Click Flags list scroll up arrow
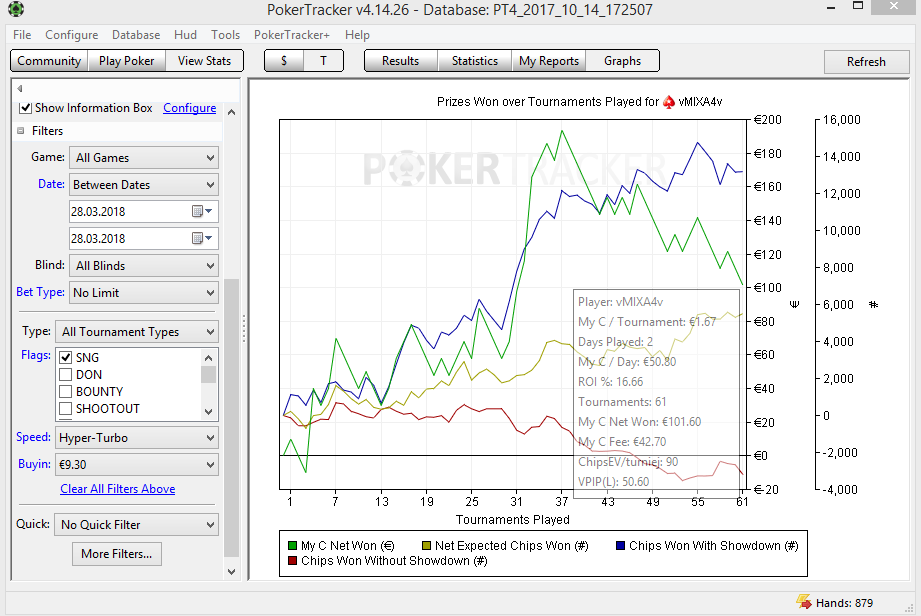Image resolution: width=921 pixels, height=616 pixels. click(x=209, y=358)
